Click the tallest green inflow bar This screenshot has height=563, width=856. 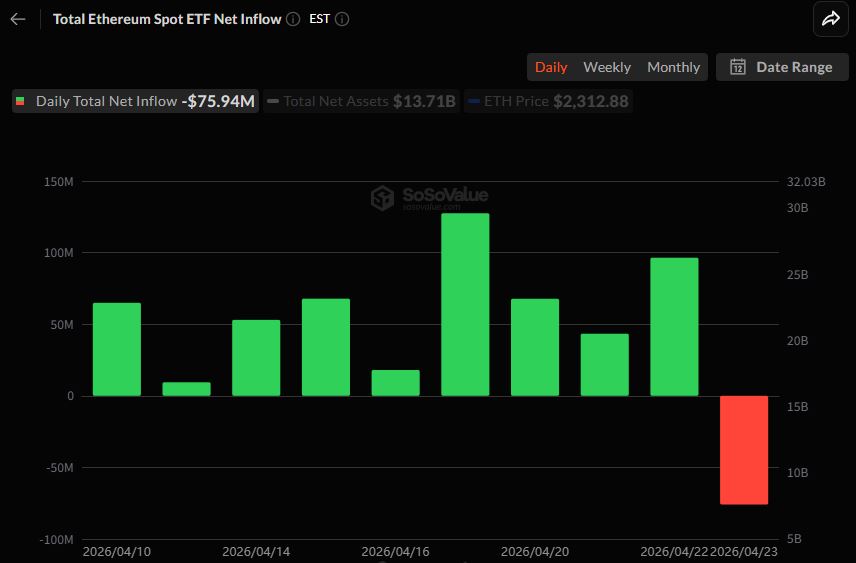point(465,304)
